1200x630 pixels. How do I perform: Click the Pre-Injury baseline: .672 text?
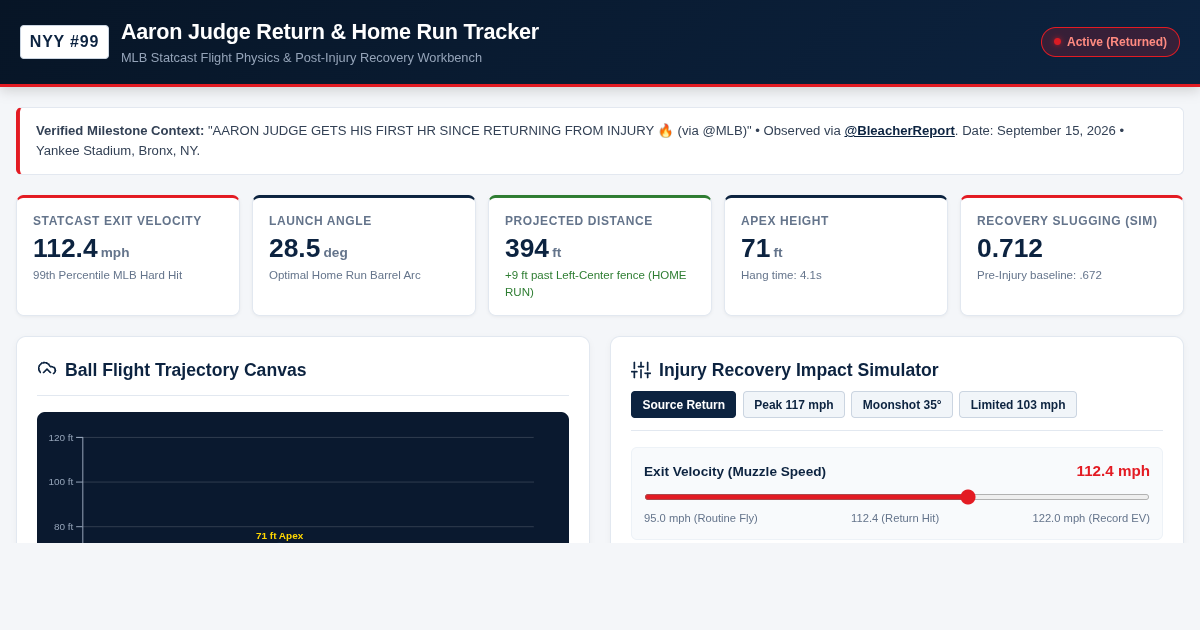coord(1039,275)
